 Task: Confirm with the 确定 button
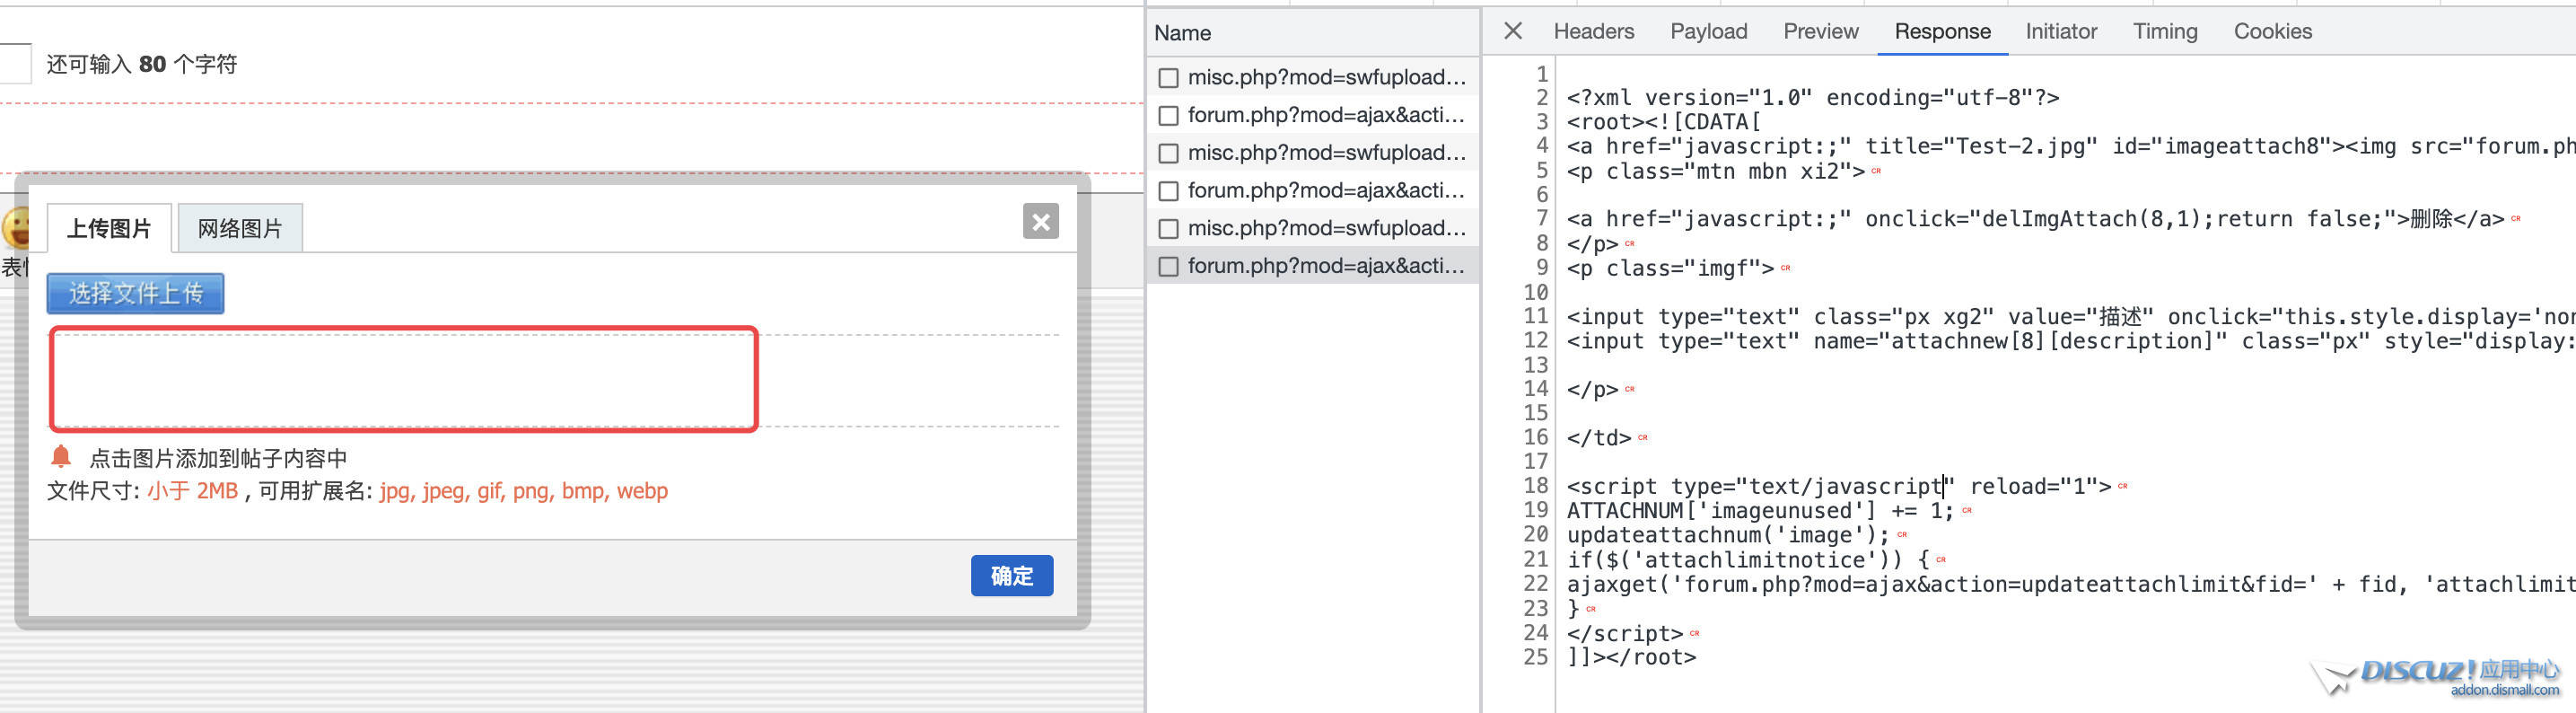tap(1012, 575)
